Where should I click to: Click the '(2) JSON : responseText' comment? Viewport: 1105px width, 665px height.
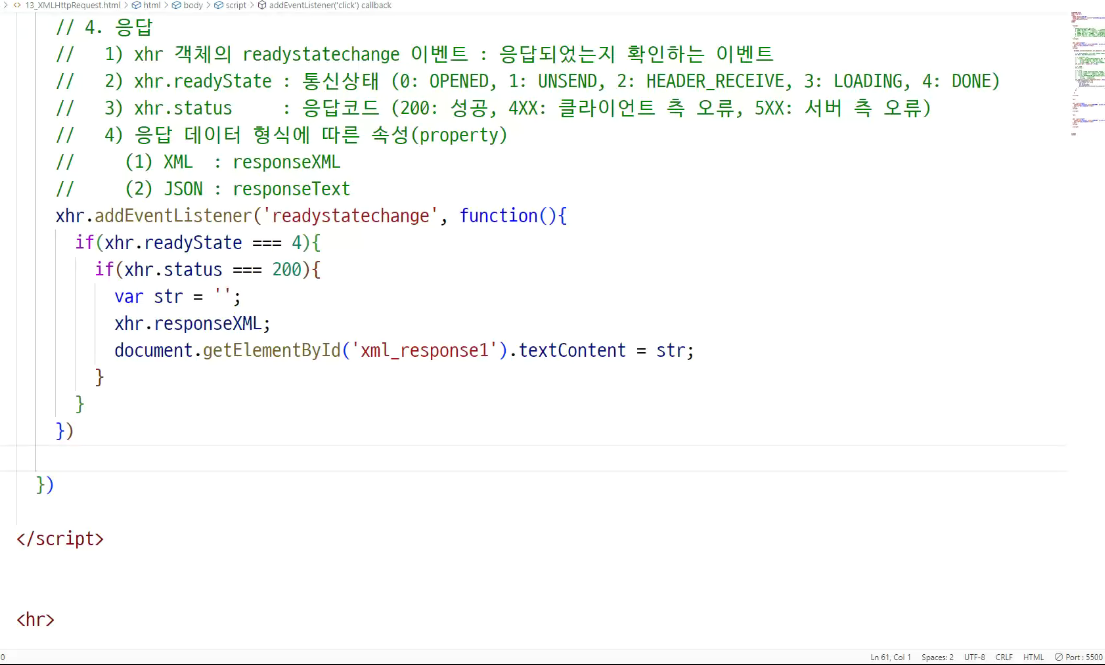(x=203, y=189)
